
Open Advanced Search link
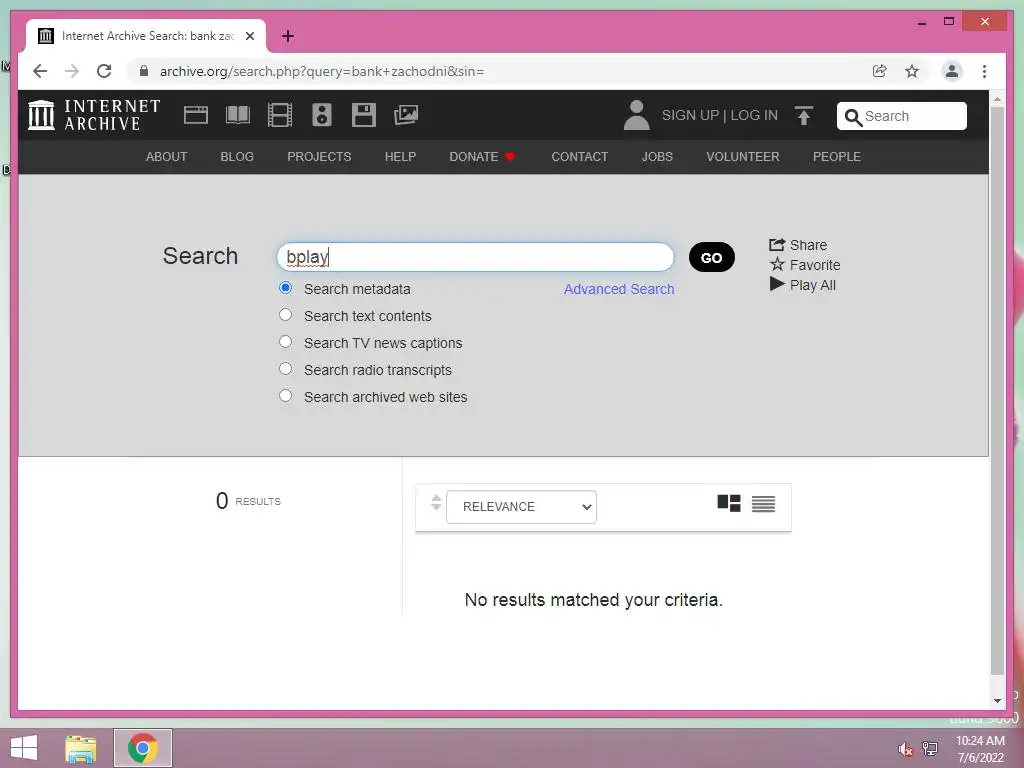click(x=619, y=289)
